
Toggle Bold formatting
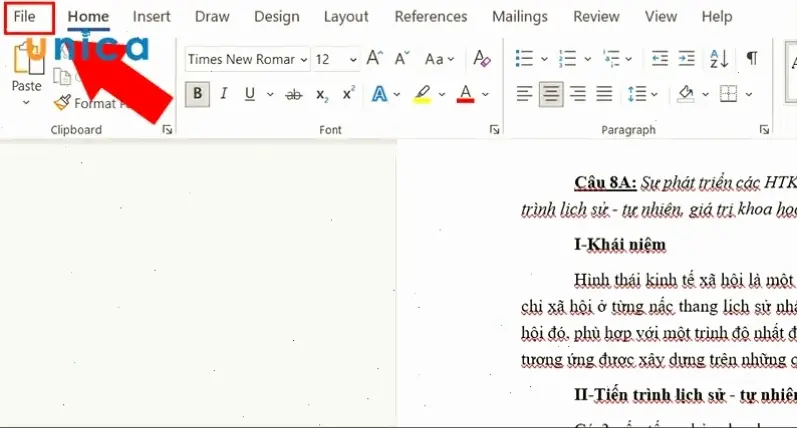[197, 94]
